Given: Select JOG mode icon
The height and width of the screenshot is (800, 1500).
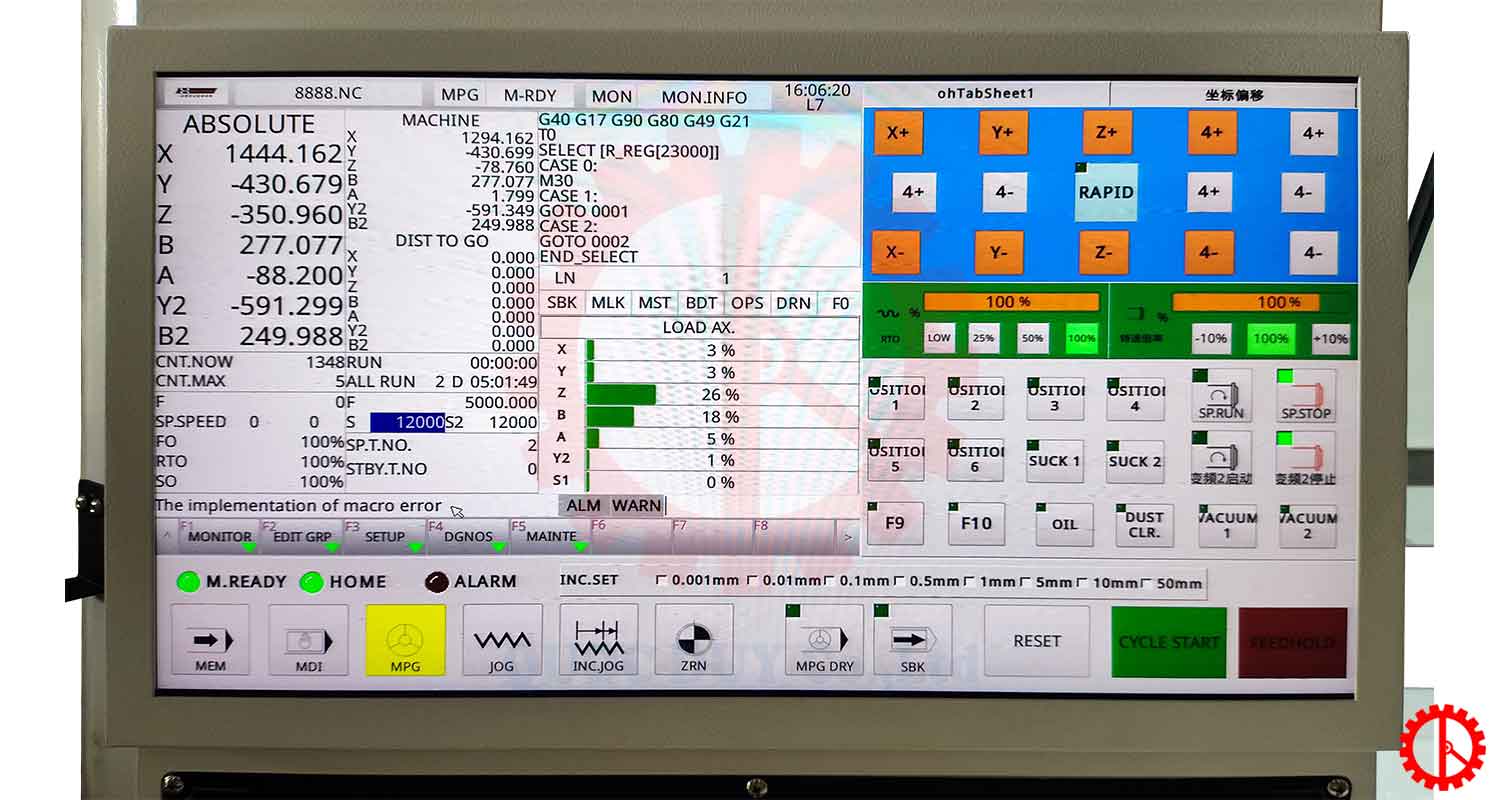Looking at the screenshot, I should pos(501,640).
